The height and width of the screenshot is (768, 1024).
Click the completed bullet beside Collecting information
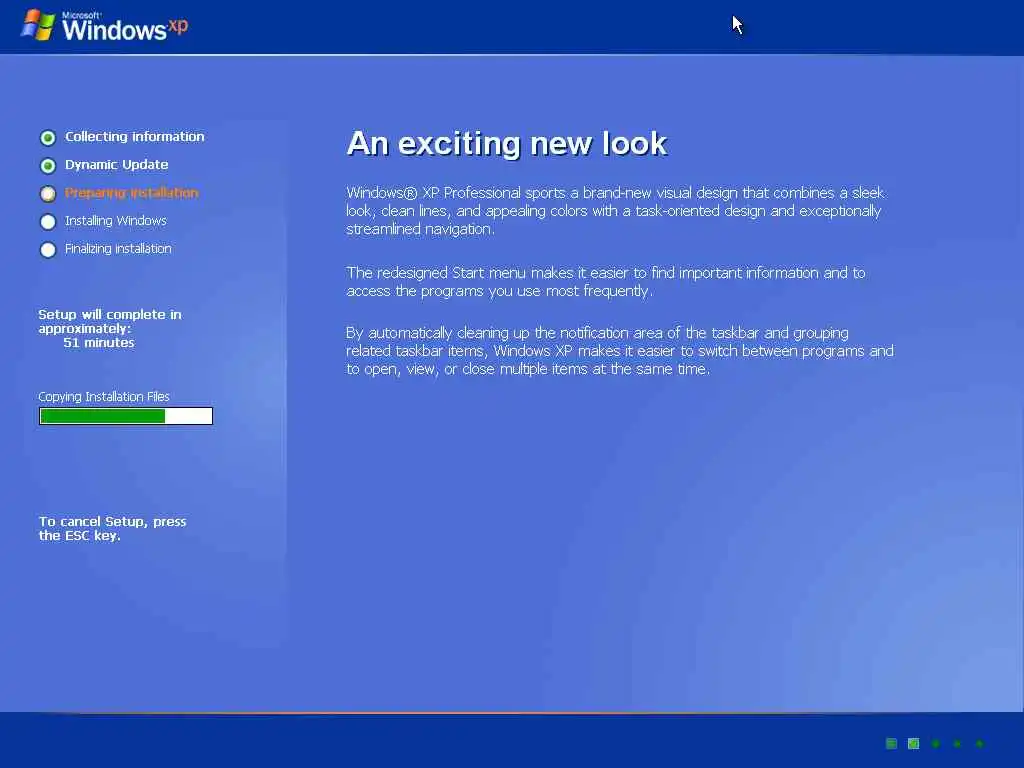coord(48,138)
